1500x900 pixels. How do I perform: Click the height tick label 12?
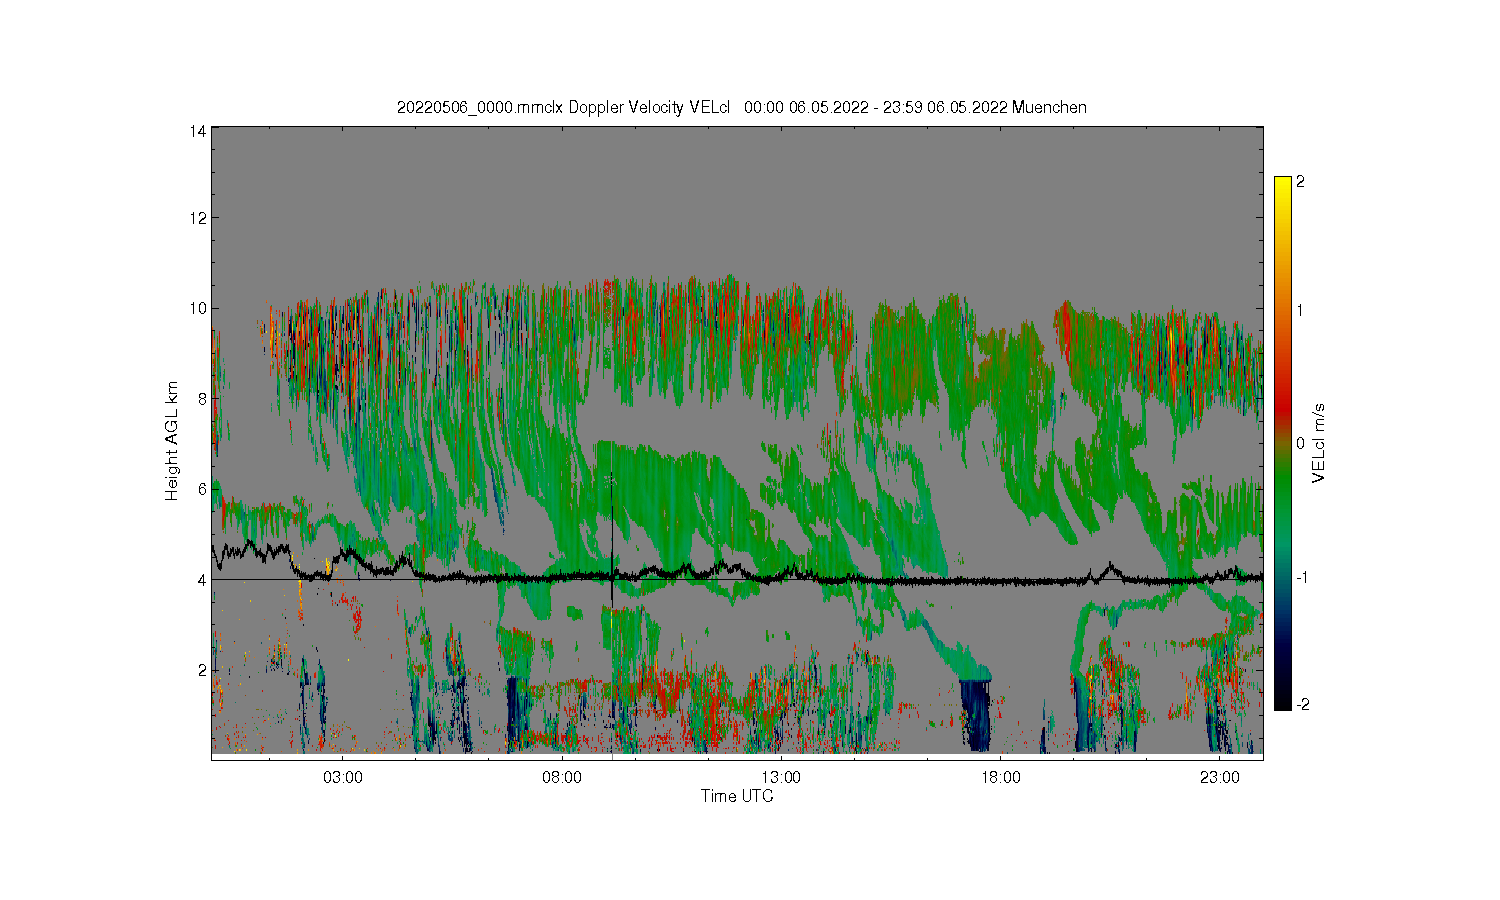198,218
